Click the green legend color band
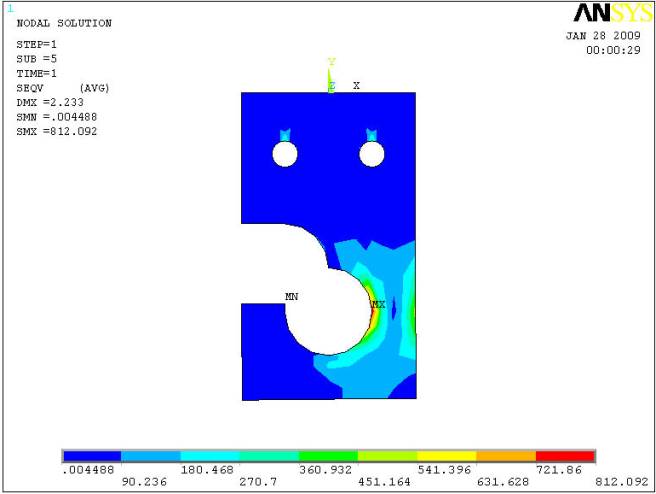 [x=328, y=456]
